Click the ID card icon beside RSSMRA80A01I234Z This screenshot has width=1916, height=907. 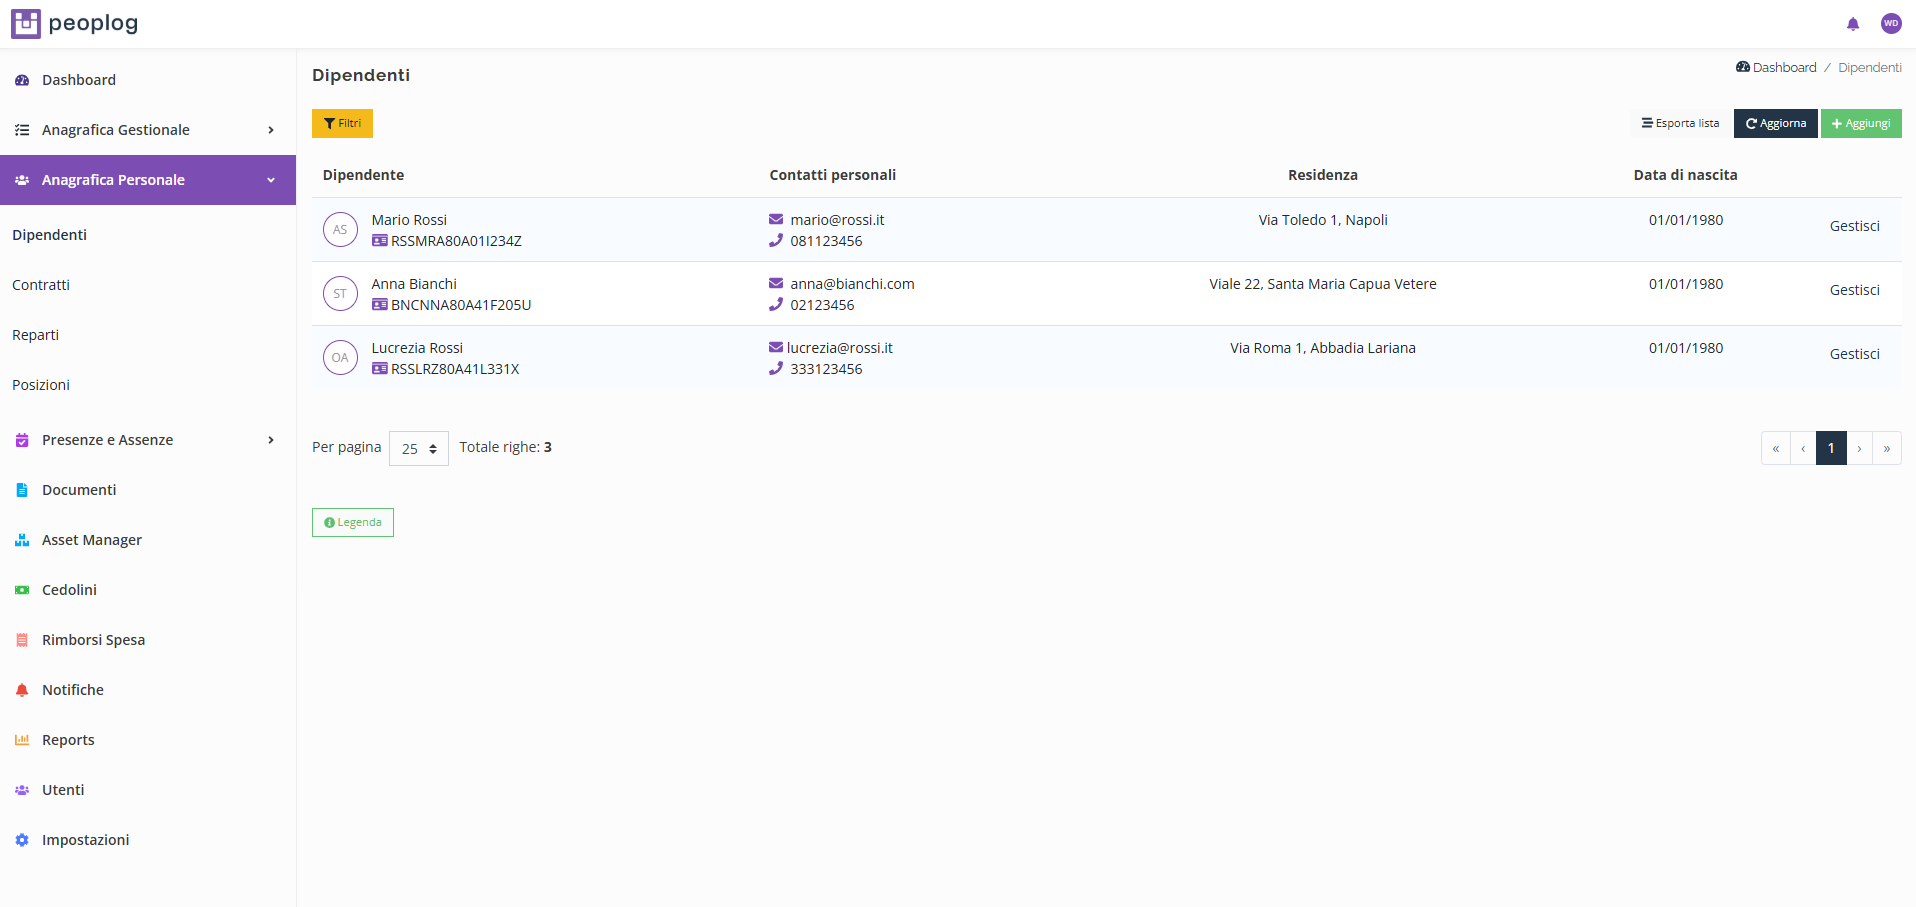click(x=380, y=241)
